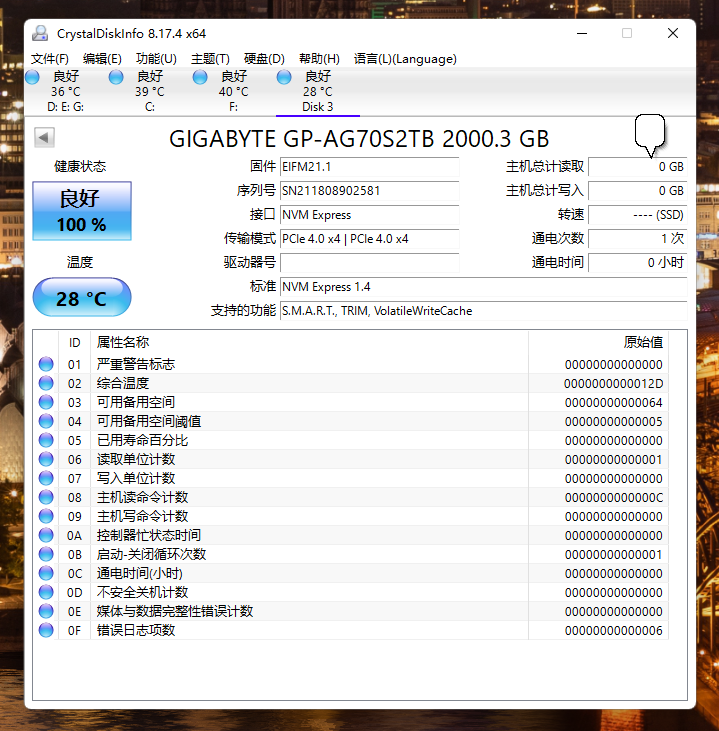This screenshot has height=731, width=719.
Task: Click status orb of attribute 09 主机写命令计数
Action: click(x=46, y=516)
